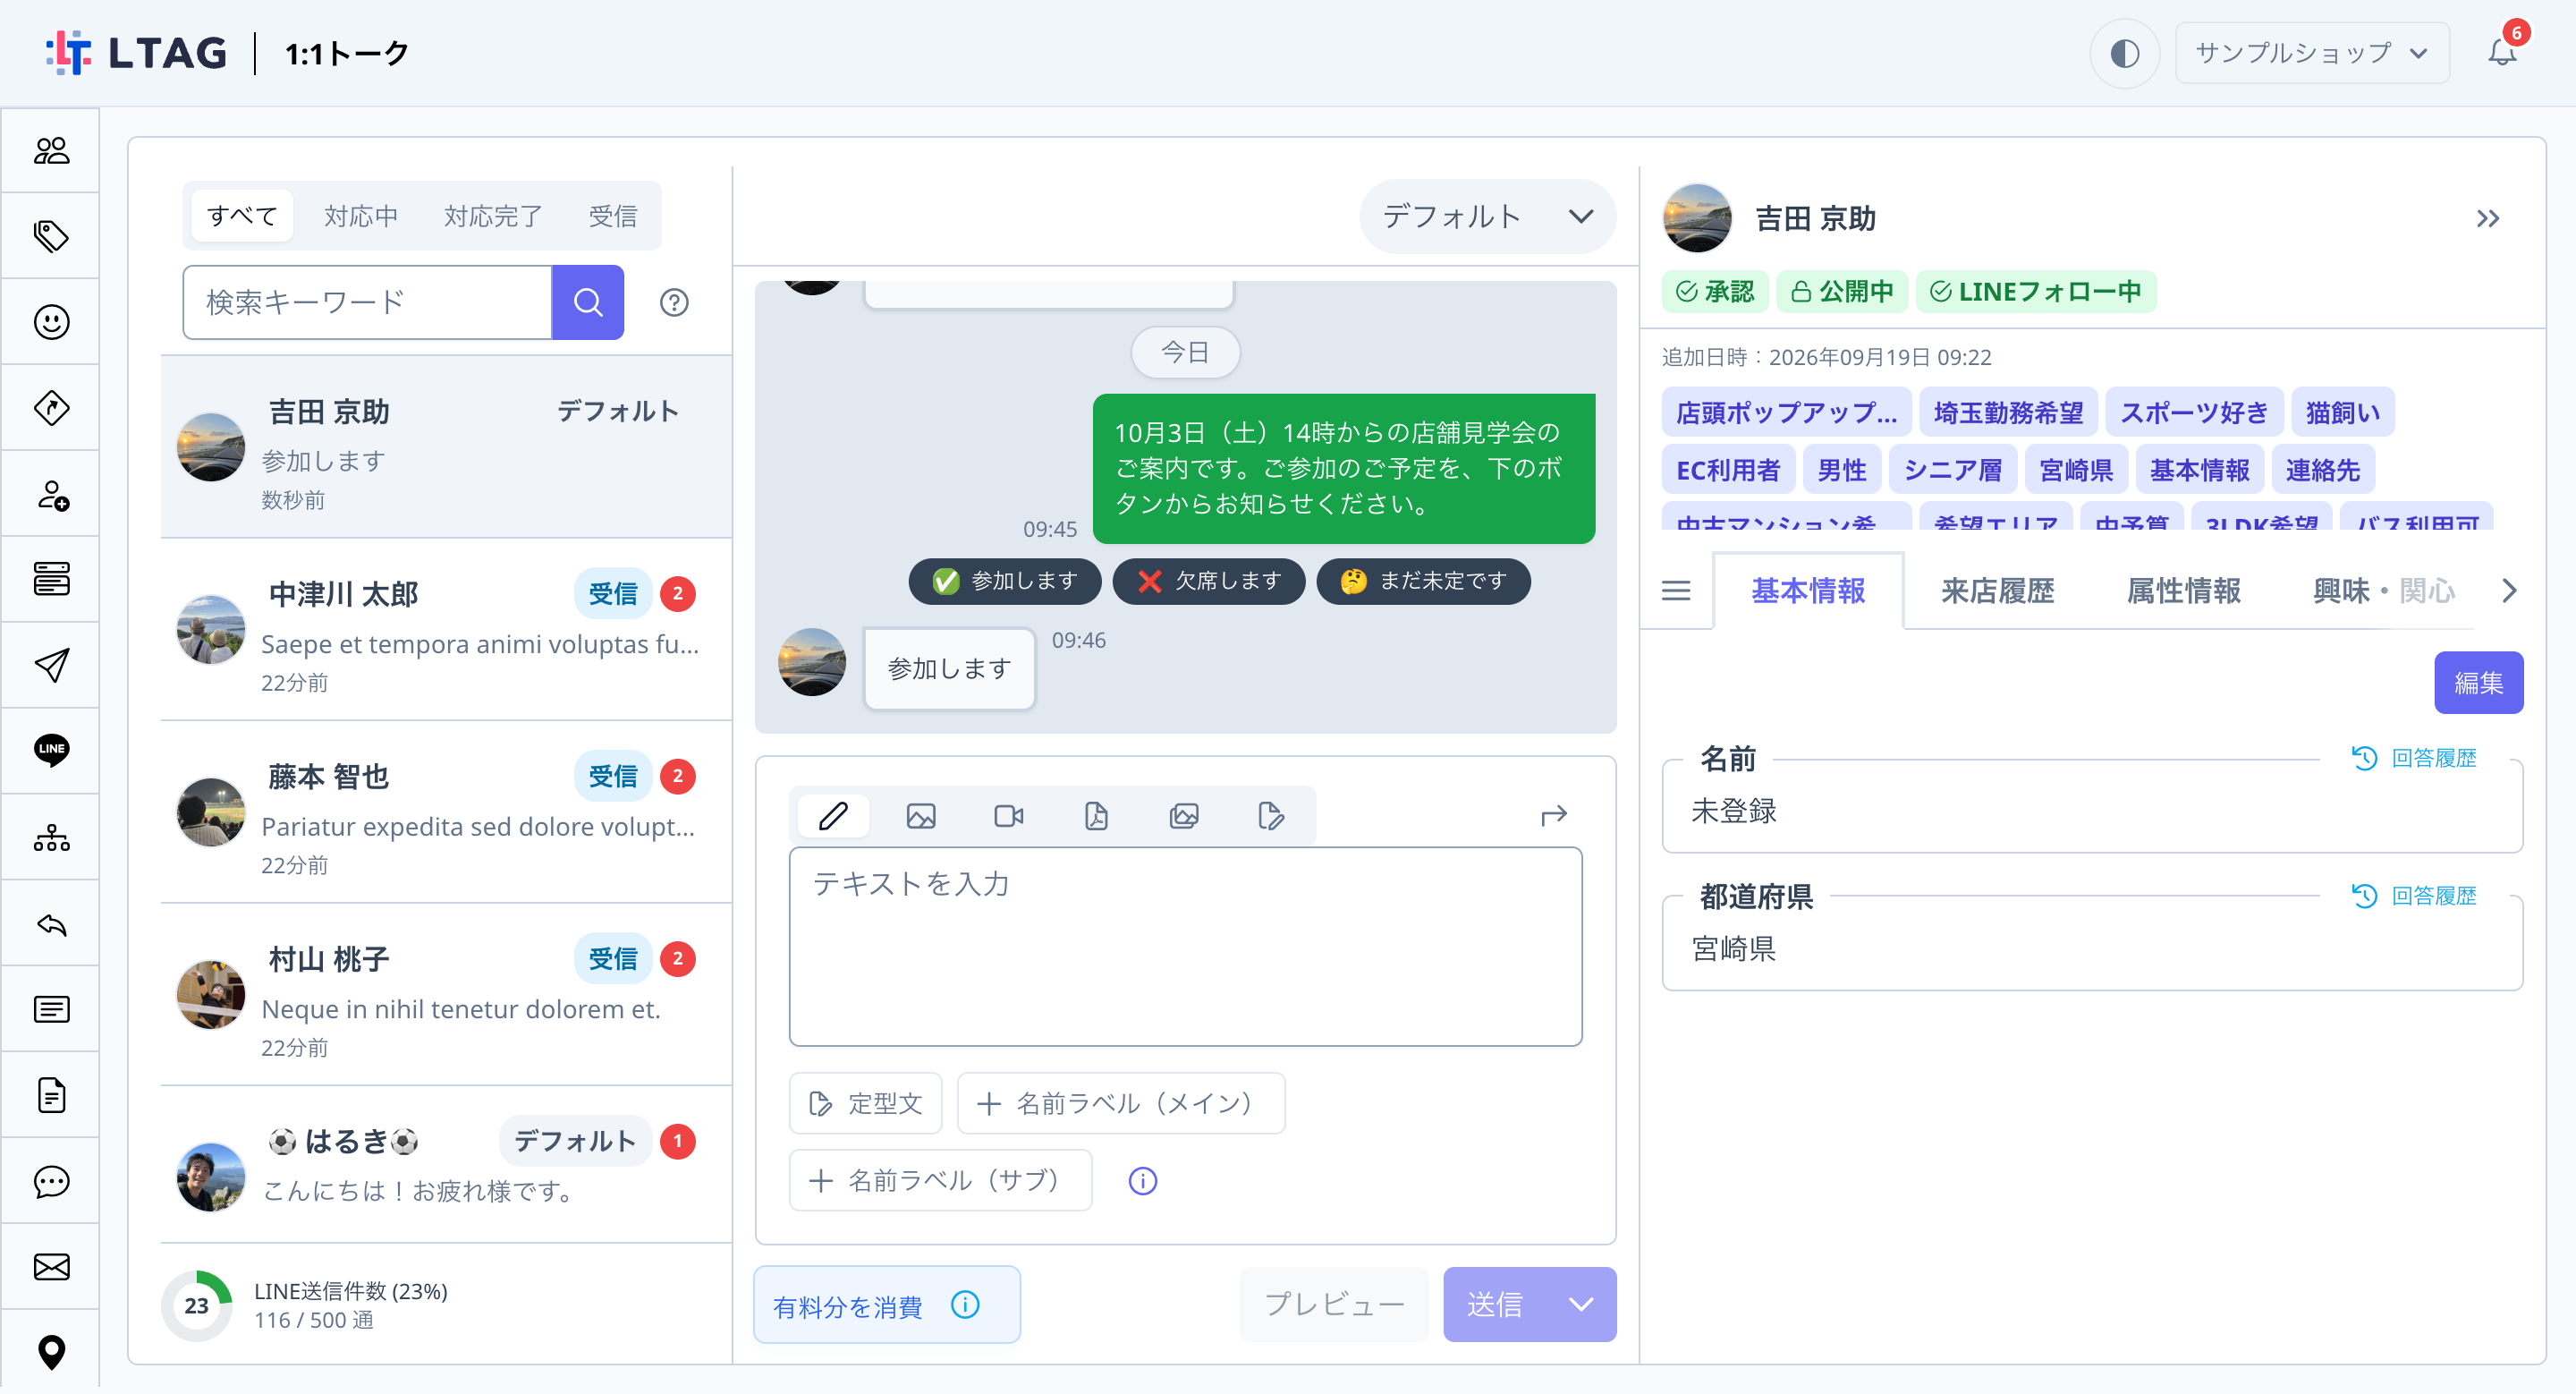Screen dimensions: 2576x1394
Task: Click the smiley face sidebar icon
Action: [51, 322]
